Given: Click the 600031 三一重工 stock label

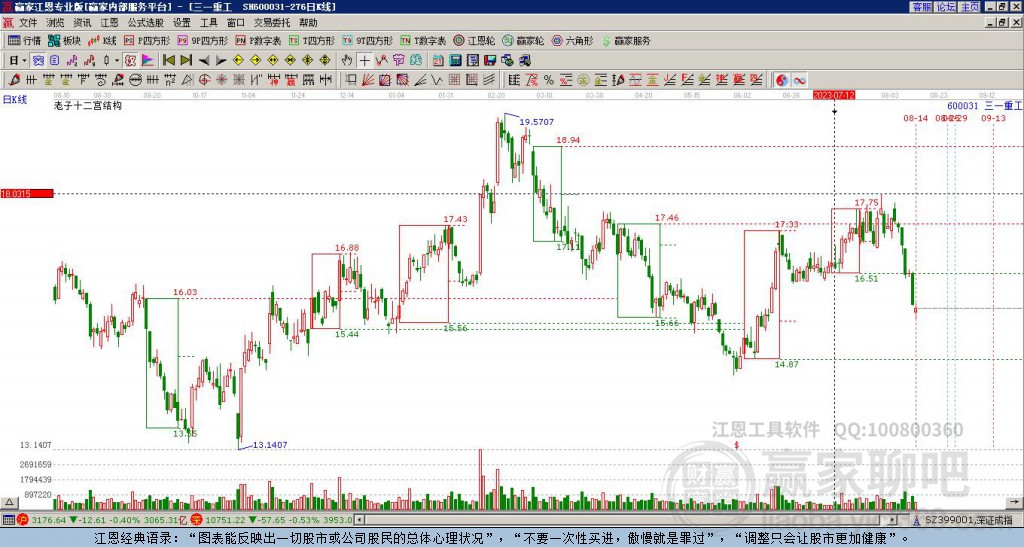Looking at the screenshot, I should tap(984, 106).
